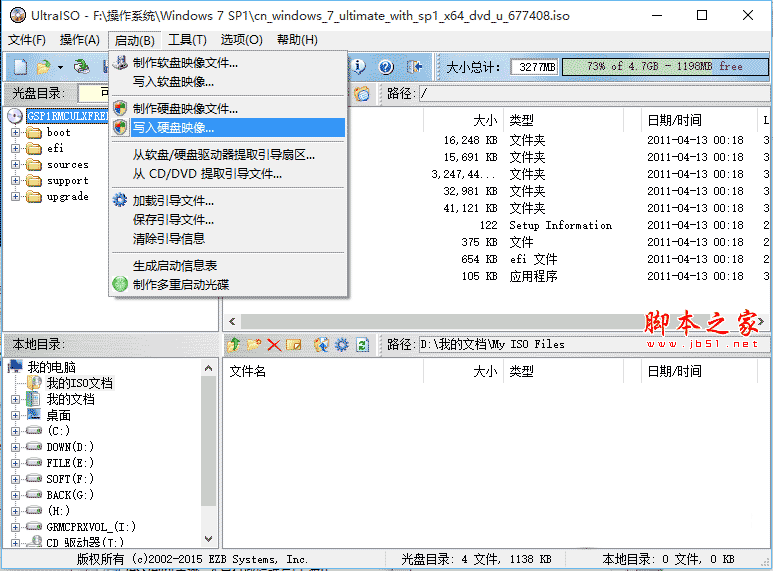Open the 帮助(H) menu
Screen dimensions: 773x571
297,40
